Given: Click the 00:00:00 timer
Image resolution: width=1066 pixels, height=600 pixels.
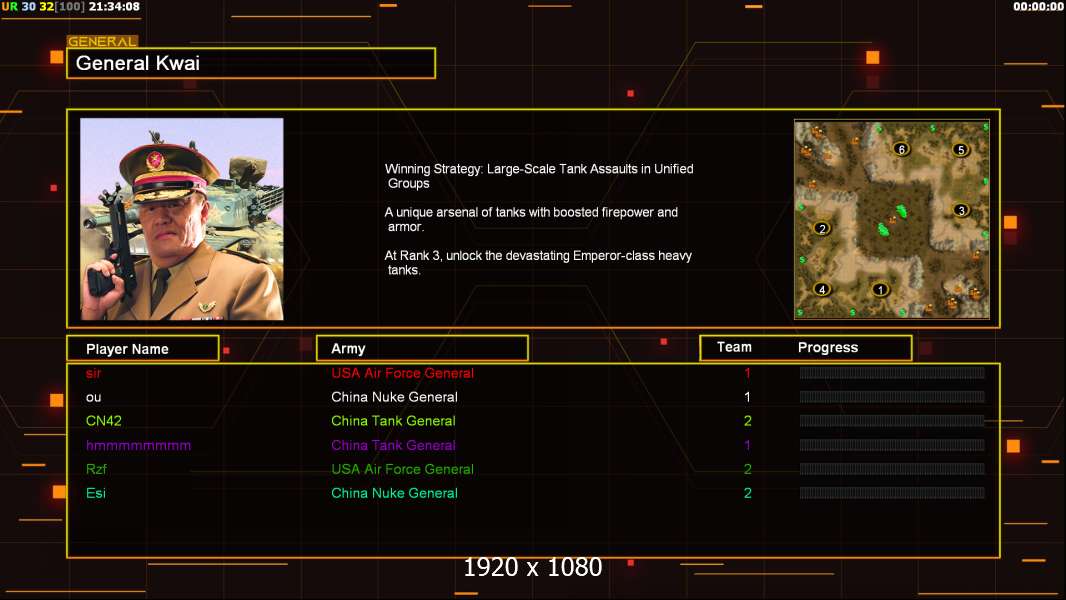Looking at the screenshot, I should 1038,7.
